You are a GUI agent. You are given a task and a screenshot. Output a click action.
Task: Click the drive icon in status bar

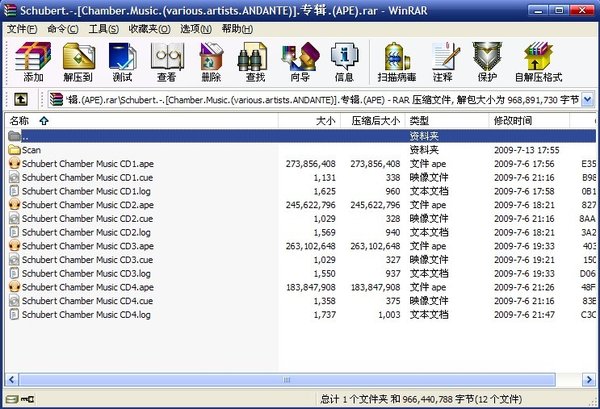(x=12, y=399)
